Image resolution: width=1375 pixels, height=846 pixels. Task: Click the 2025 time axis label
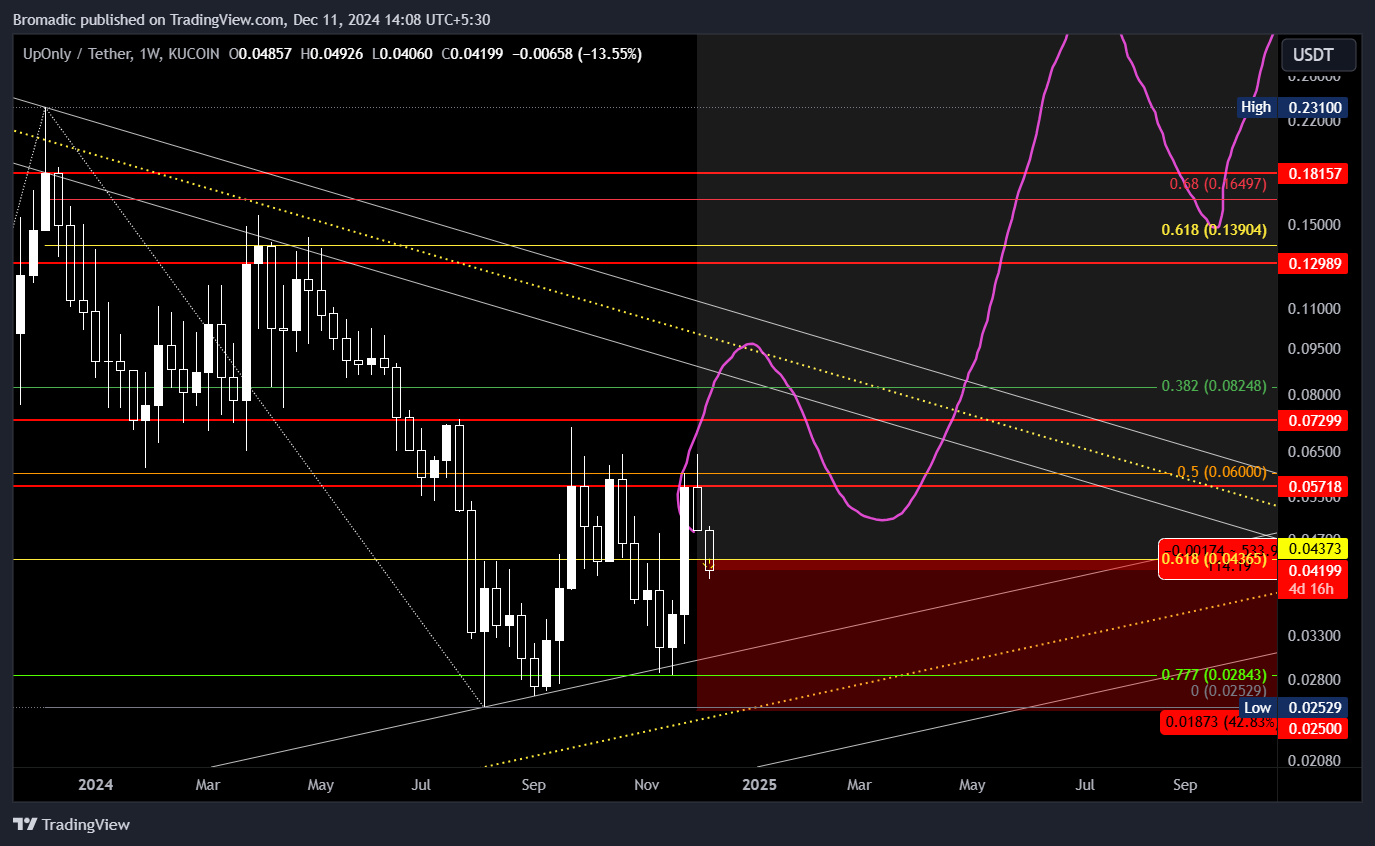click(759, 785)
